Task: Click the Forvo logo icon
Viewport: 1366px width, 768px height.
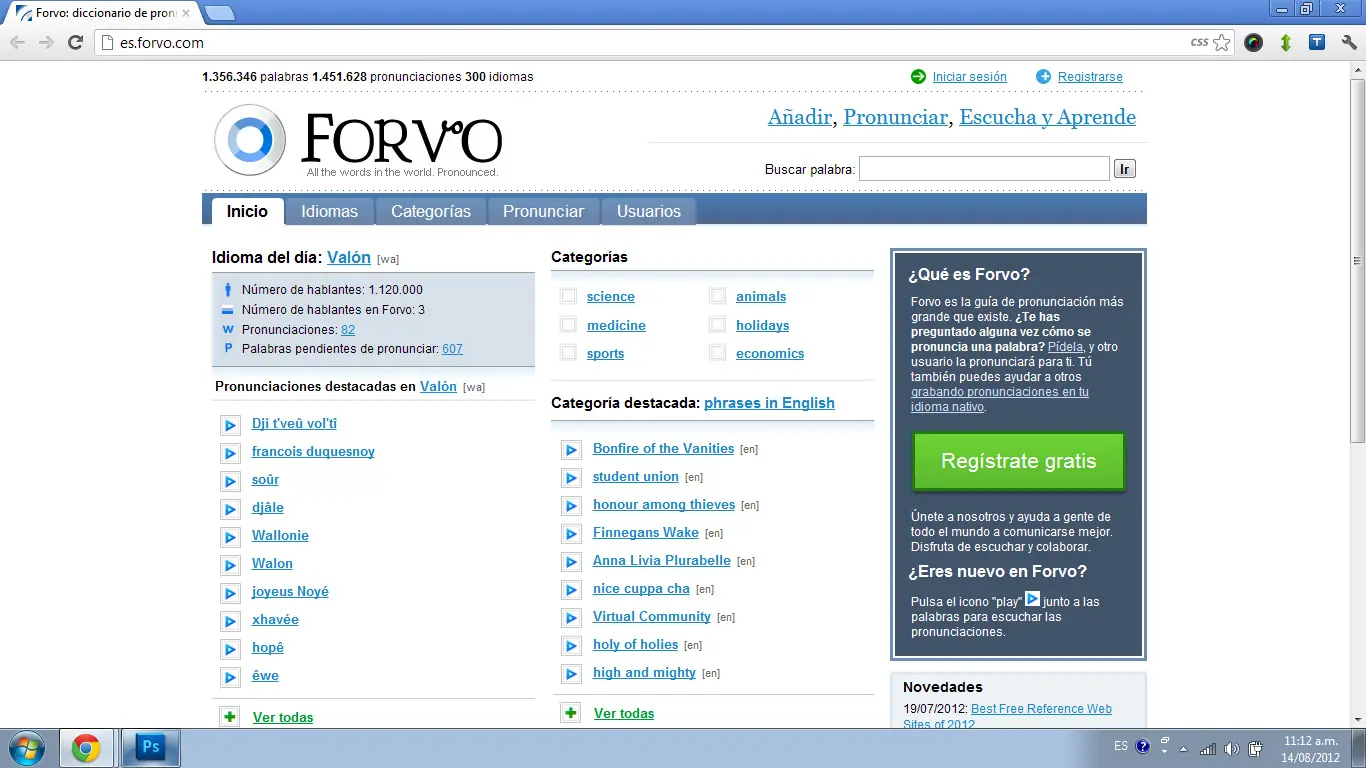Action: (x=250, y=140)
